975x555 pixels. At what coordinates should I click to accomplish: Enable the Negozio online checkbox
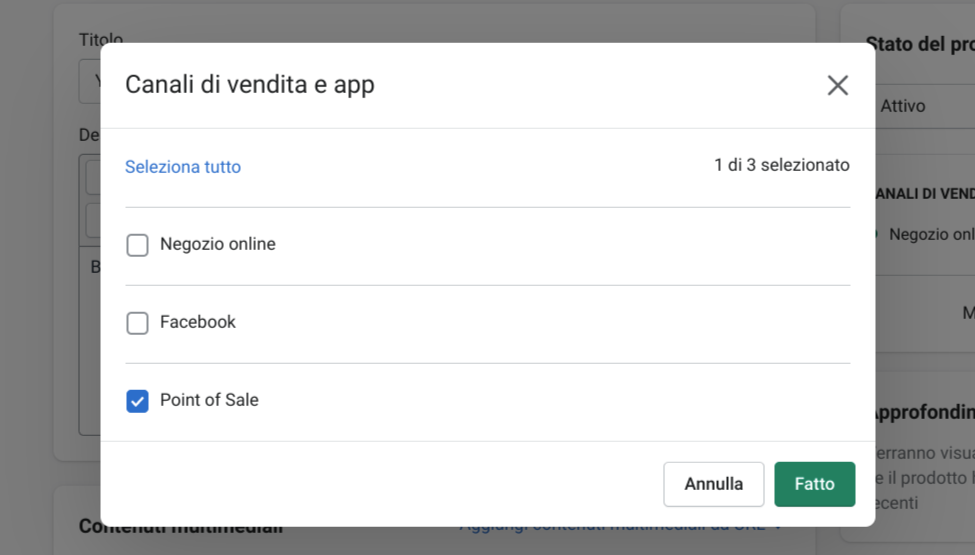[x=138, y=245]
